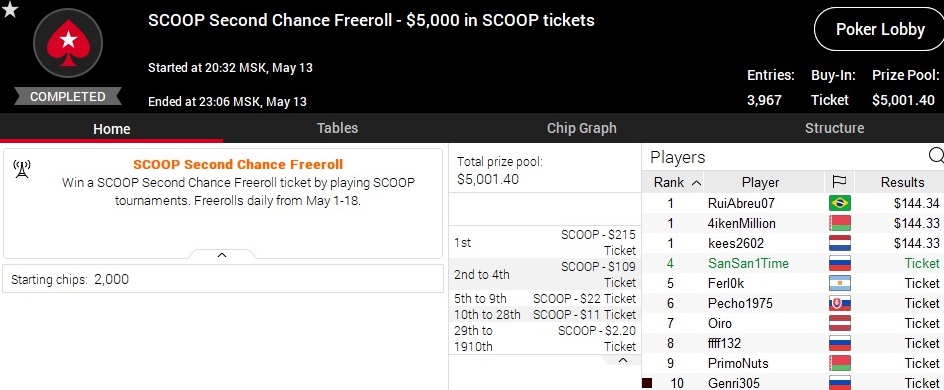Image resolution: width=944 pixels, height=390 pixels.
Task: Click the Brazil flag beside RuiAbreu07
Action: point(840,203)
